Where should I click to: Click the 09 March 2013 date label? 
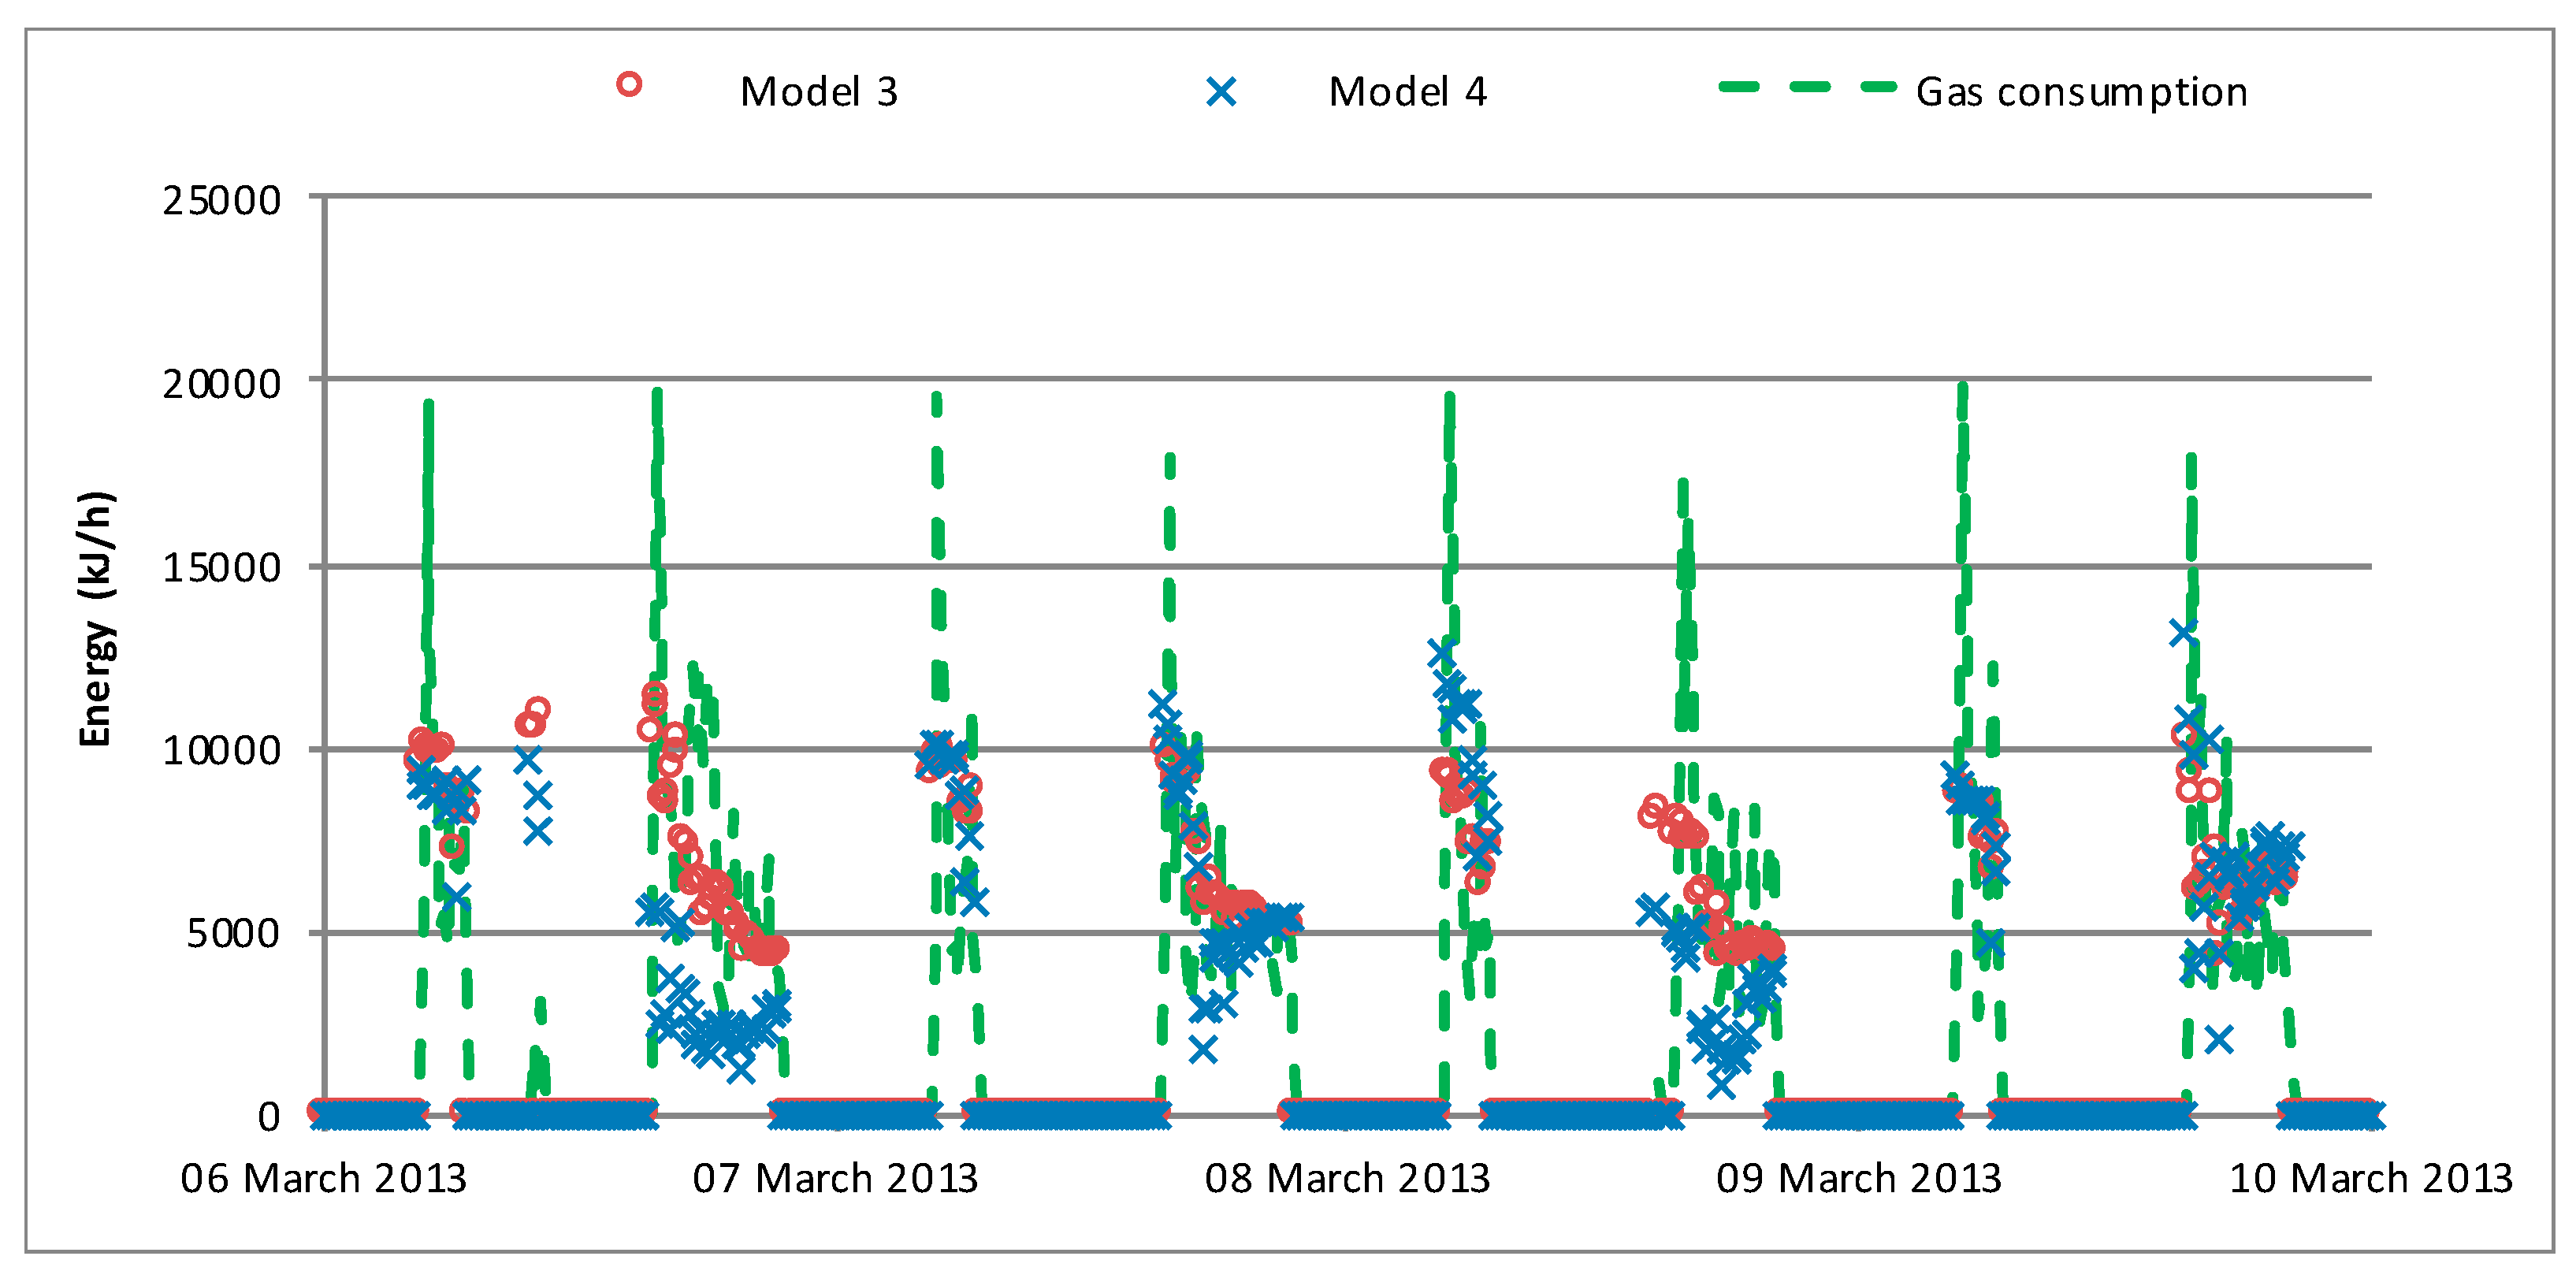pyautogui.click(x=1859, y=1179)
